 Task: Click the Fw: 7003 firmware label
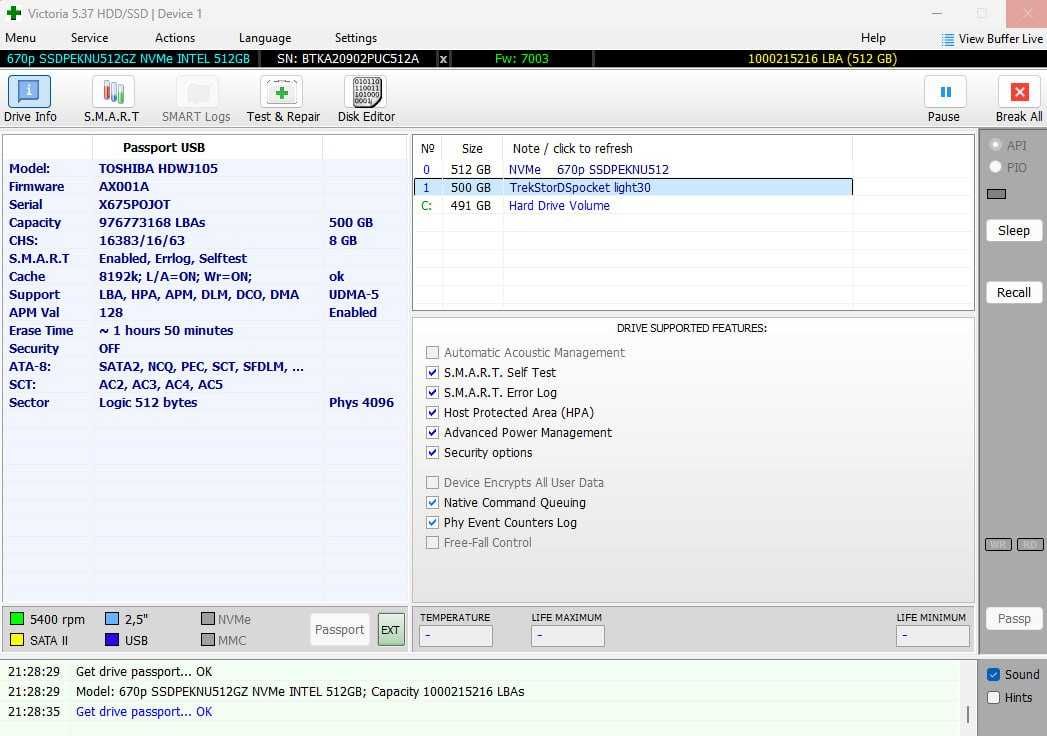tap(521, 59)
